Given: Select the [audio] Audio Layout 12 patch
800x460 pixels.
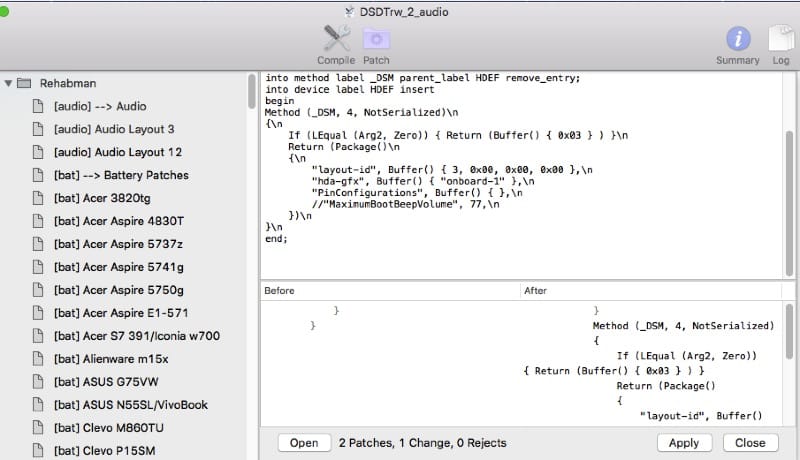Looking at the screenshot, I should point(117,152).
